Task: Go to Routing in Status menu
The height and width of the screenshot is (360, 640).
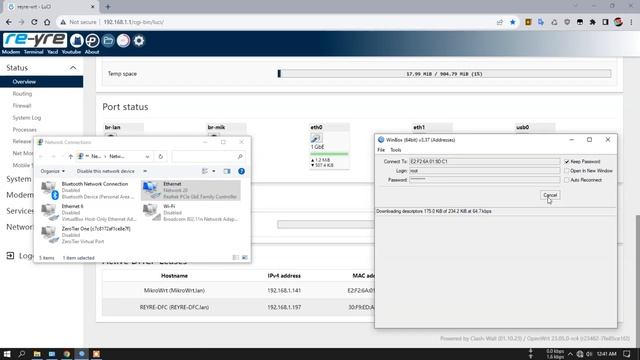Action: click(x=22, y=94)
